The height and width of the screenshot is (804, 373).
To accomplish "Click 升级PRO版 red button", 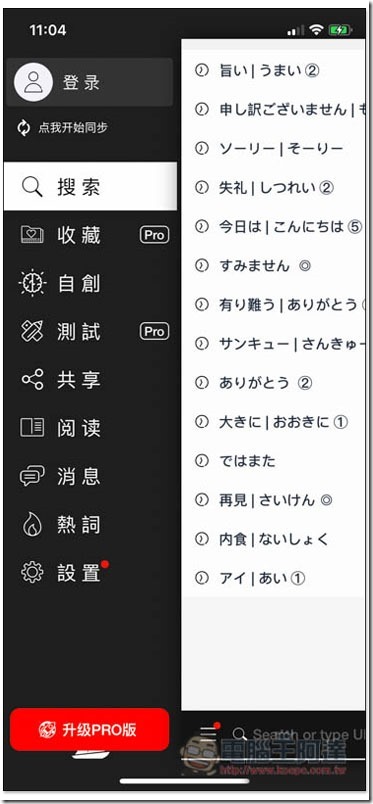I will pyautogui.click(x=89, y=729).
